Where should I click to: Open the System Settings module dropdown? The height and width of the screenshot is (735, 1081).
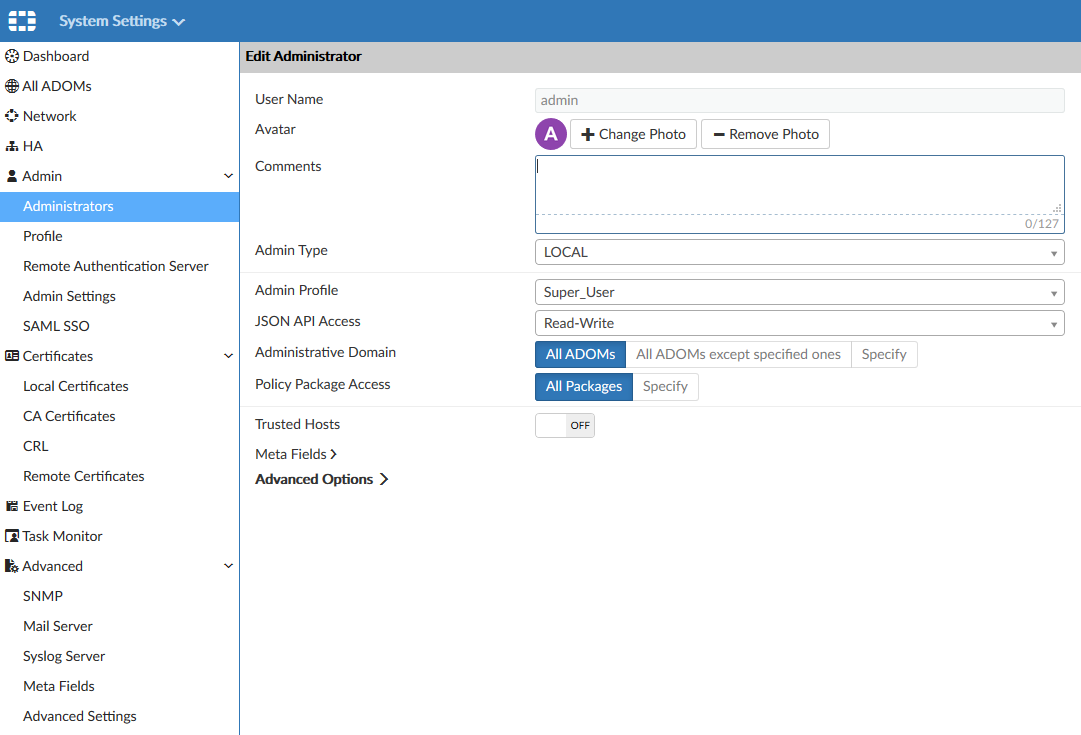(x=122, y=21)
